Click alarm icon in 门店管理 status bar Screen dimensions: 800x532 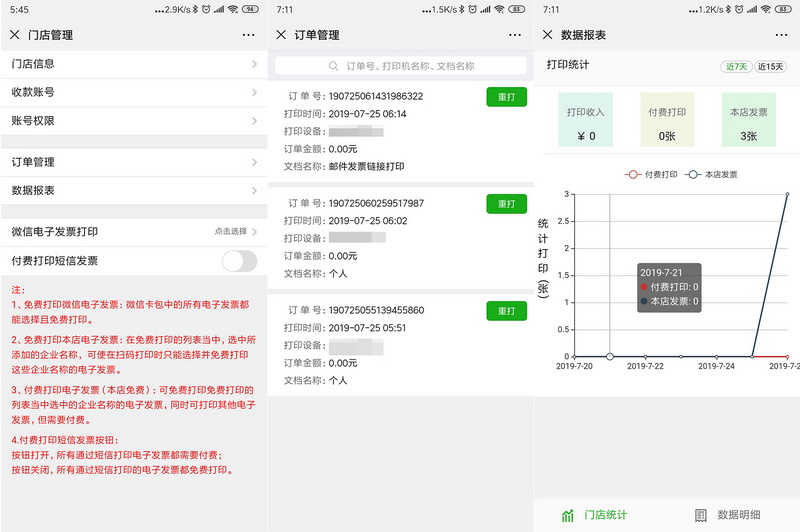(206, 9)
